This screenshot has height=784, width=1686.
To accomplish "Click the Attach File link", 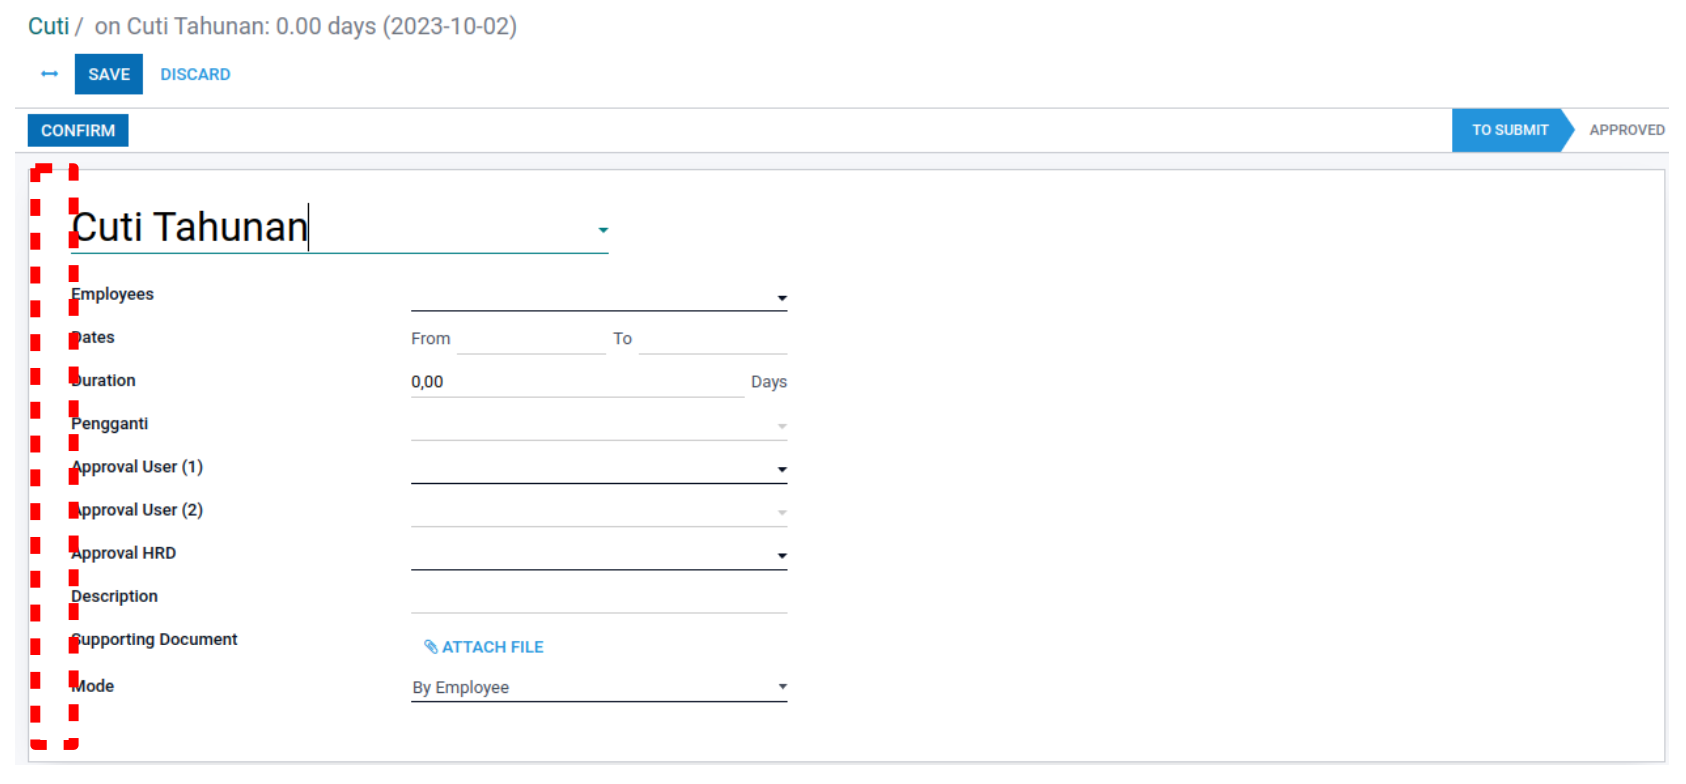I will [492, 647].
